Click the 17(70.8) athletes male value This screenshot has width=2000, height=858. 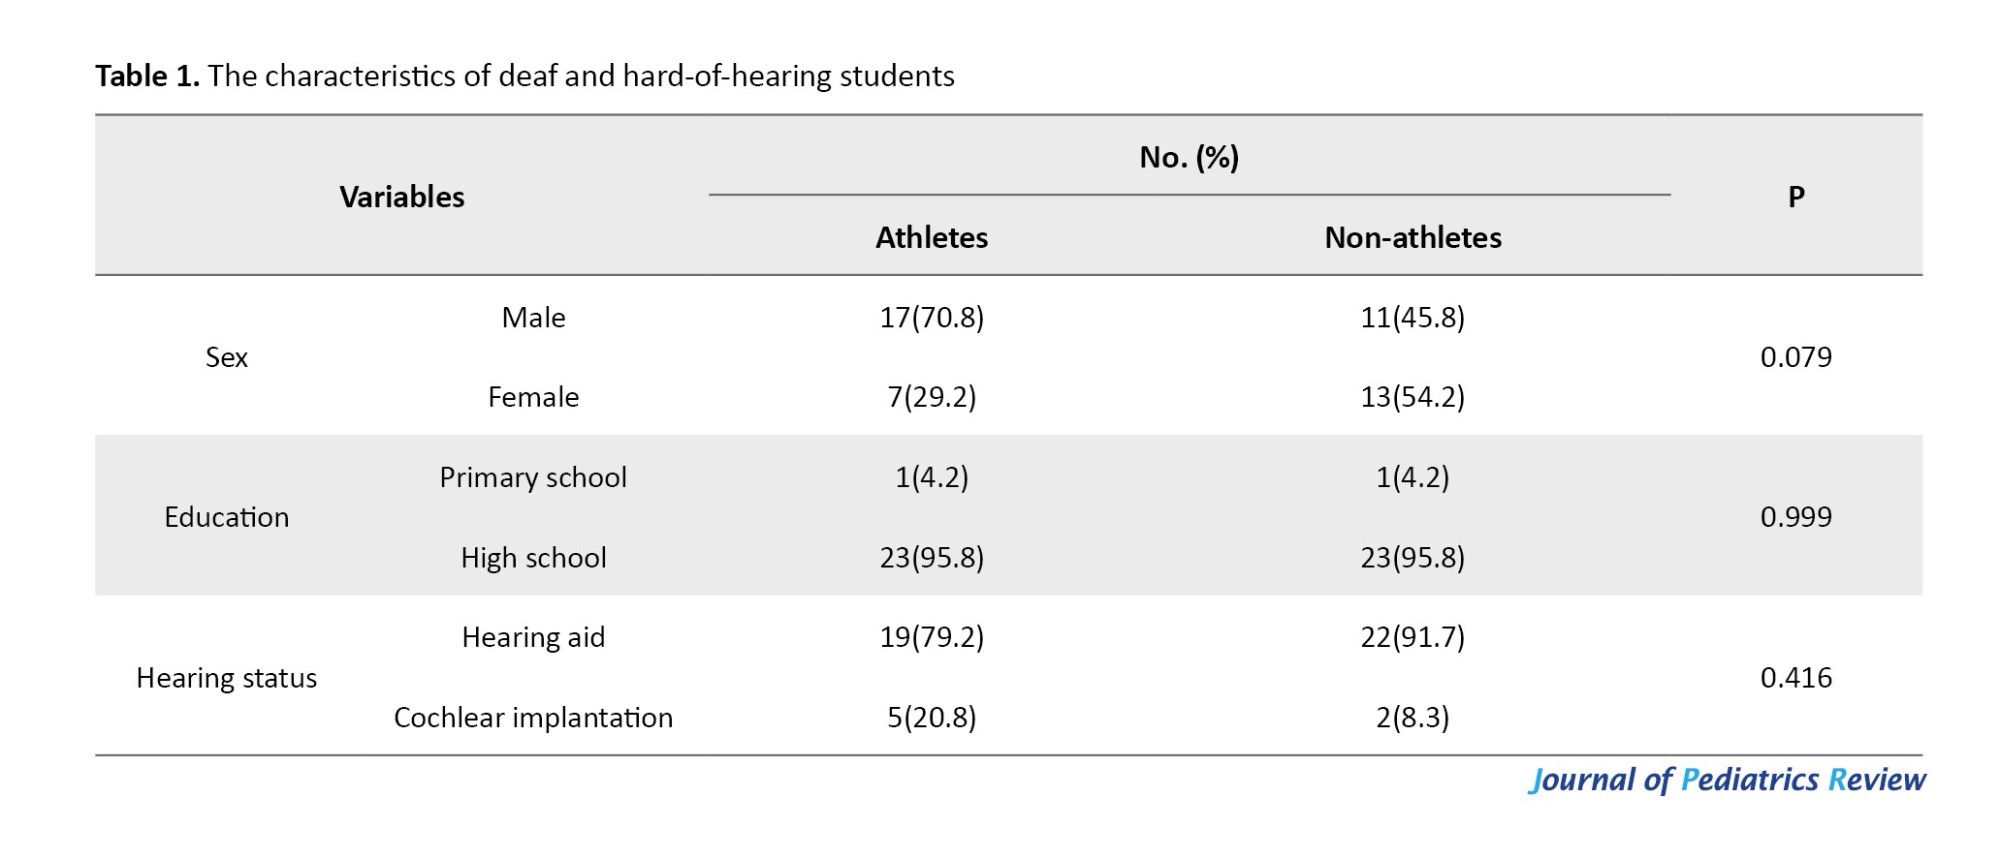[931, 317]
